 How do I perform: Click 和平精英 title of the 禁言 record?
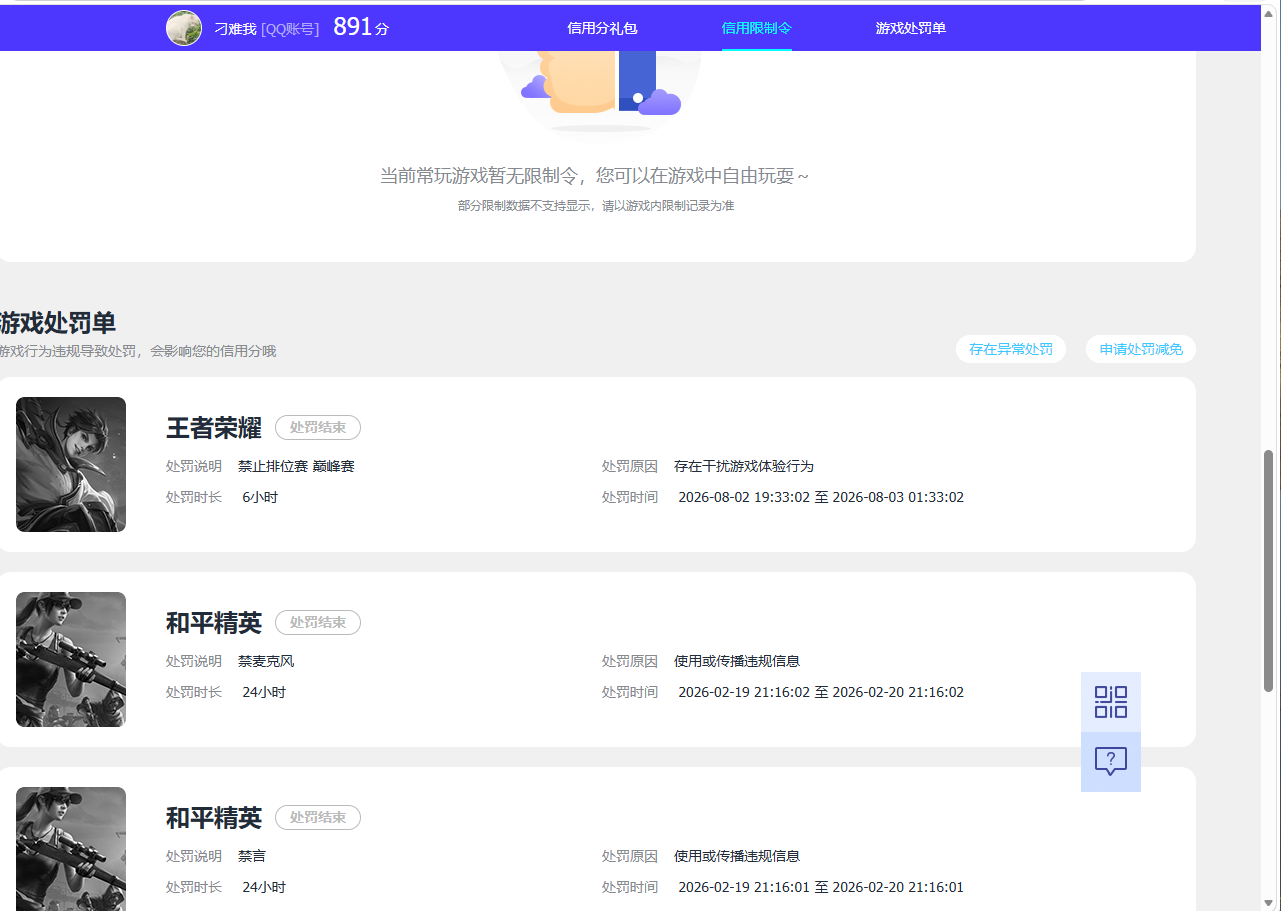[x=214, y=818]
